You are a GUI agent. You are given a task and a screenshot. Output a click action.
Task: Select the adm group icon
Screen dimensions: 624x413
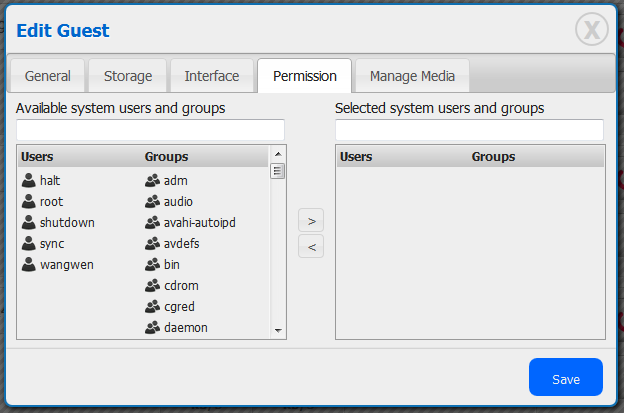(x=152, y=181)
